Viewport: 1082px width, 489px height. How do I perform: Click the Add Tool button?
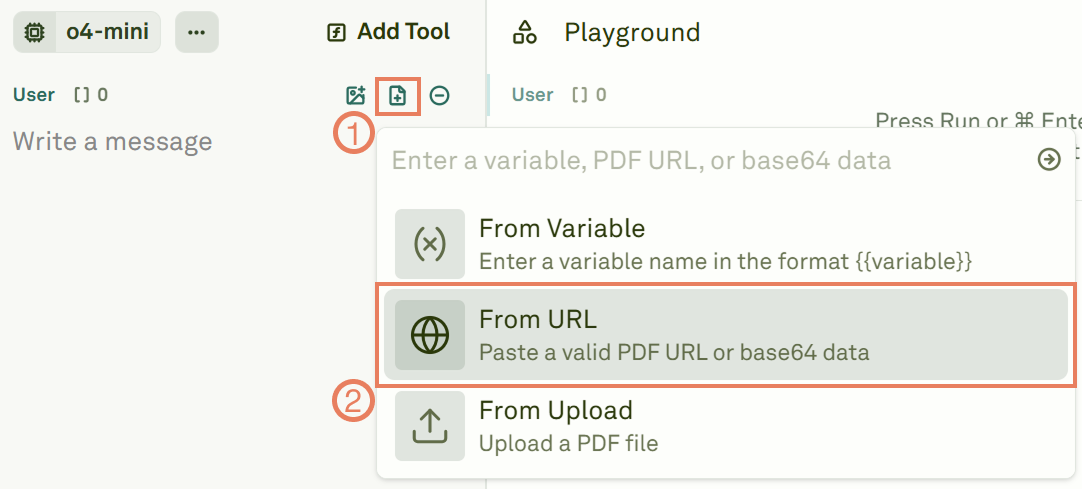pyautogui.click(x=388, y=32)
